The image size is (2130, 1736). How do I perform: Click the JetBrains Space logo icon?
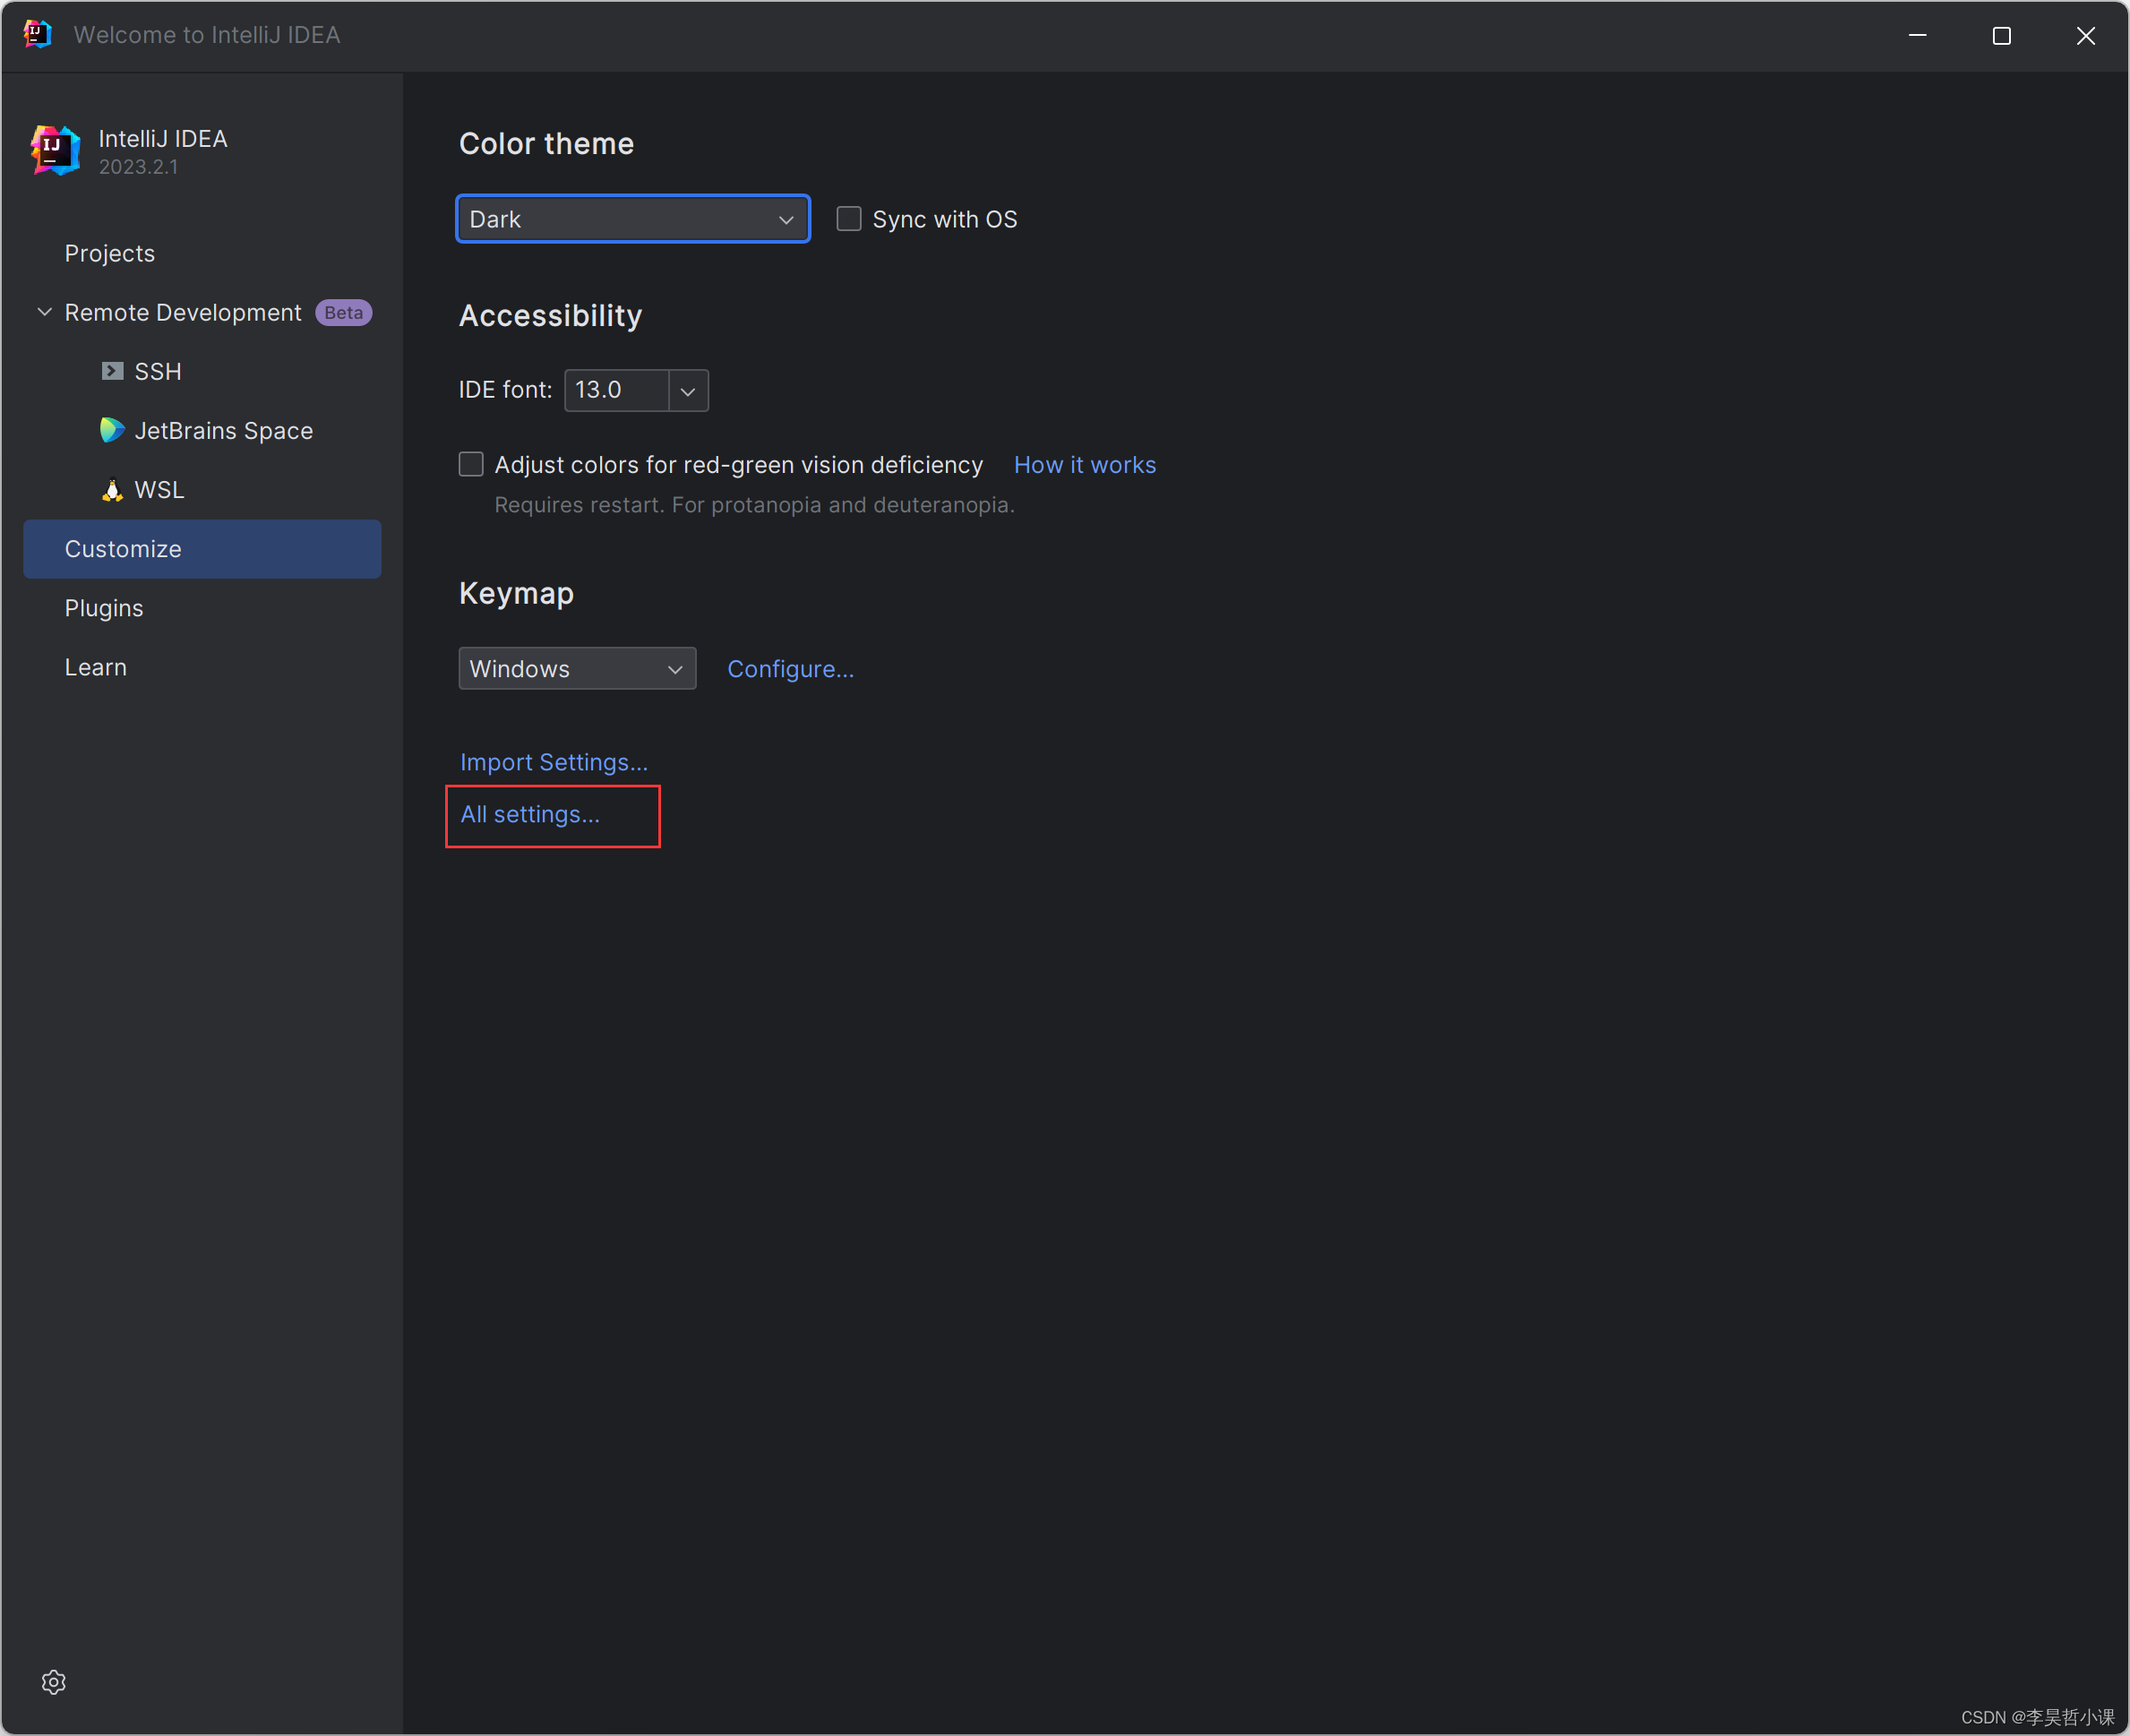[112, 430]
